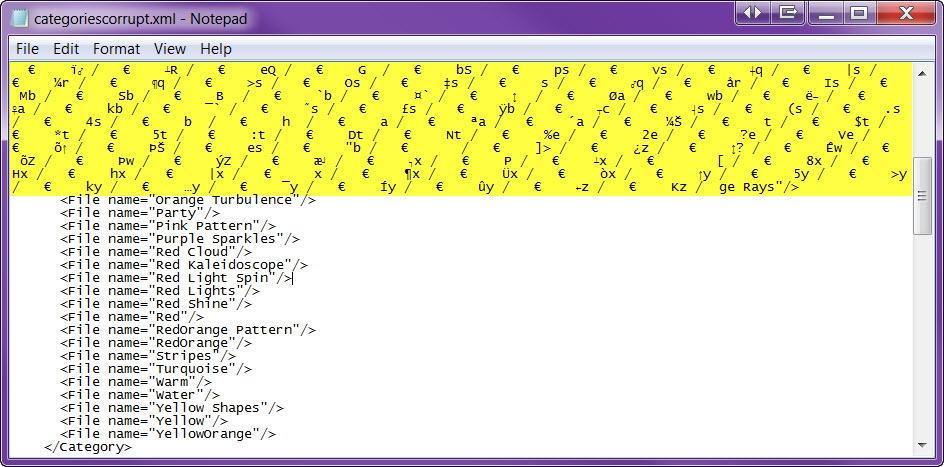Maximize the Notepad window
Viewport: 944px width, 467px height.
[858, 13]
